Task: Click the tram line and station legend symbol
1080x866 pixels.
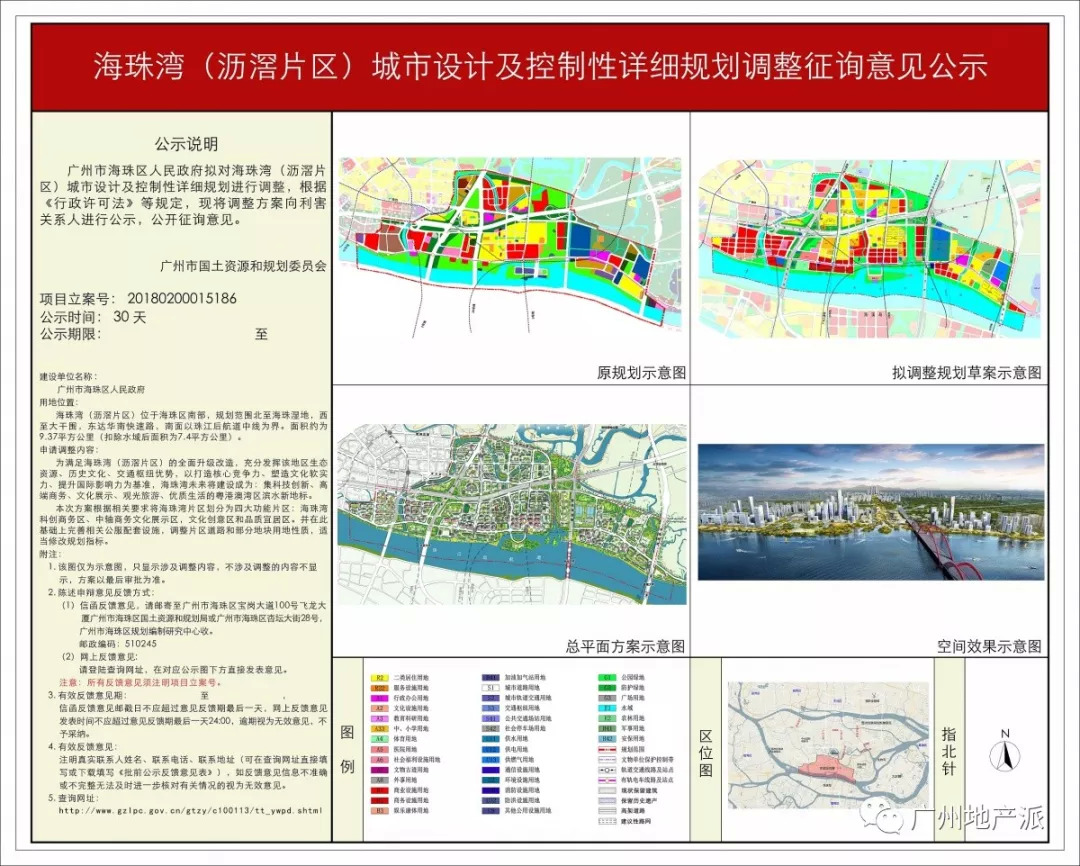Action: click(607, 779)
